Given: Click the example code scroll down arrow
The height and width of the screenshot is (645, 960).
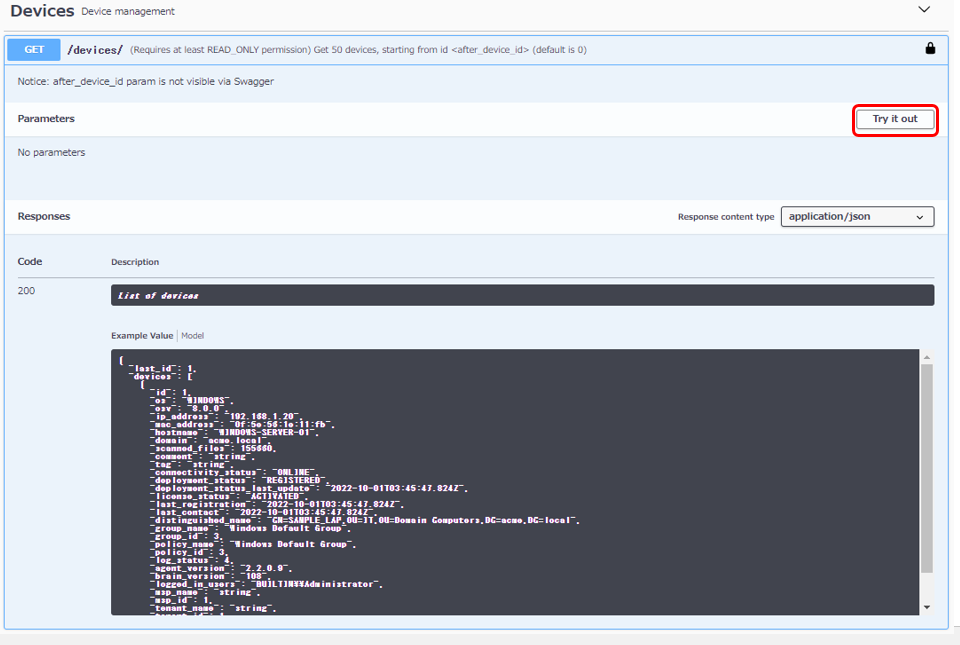Looking at the screenshot, I should (926, 607).
